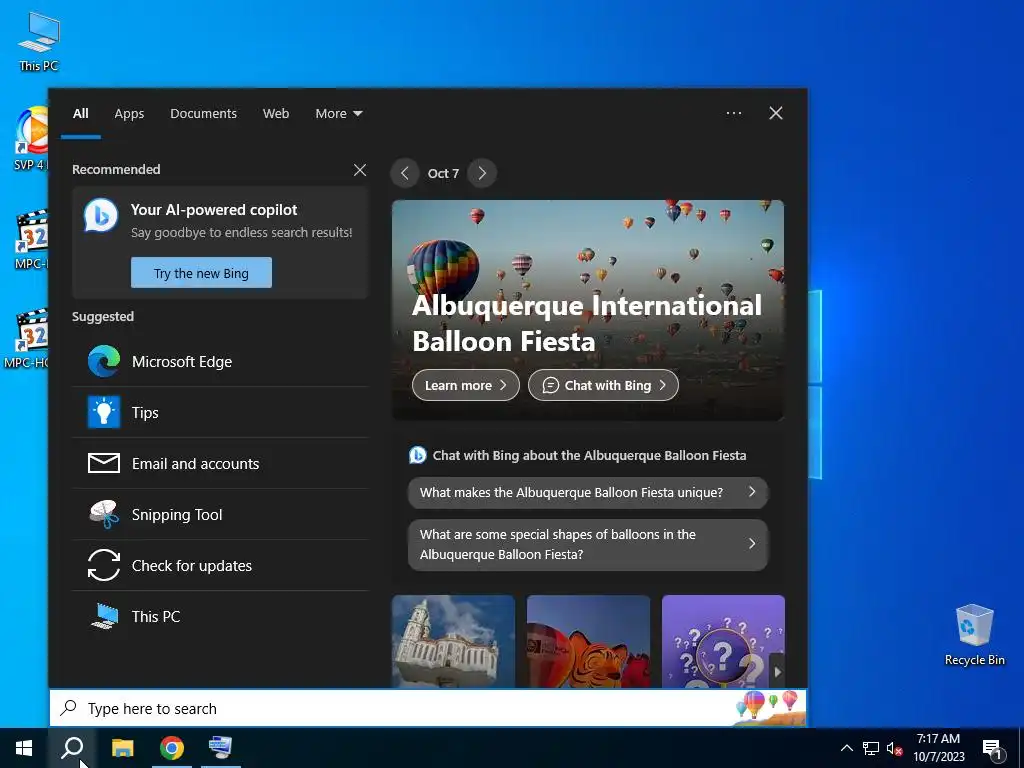
Task: Click the taskbar clock showing 7:17 AM
Action: point(938,748)
